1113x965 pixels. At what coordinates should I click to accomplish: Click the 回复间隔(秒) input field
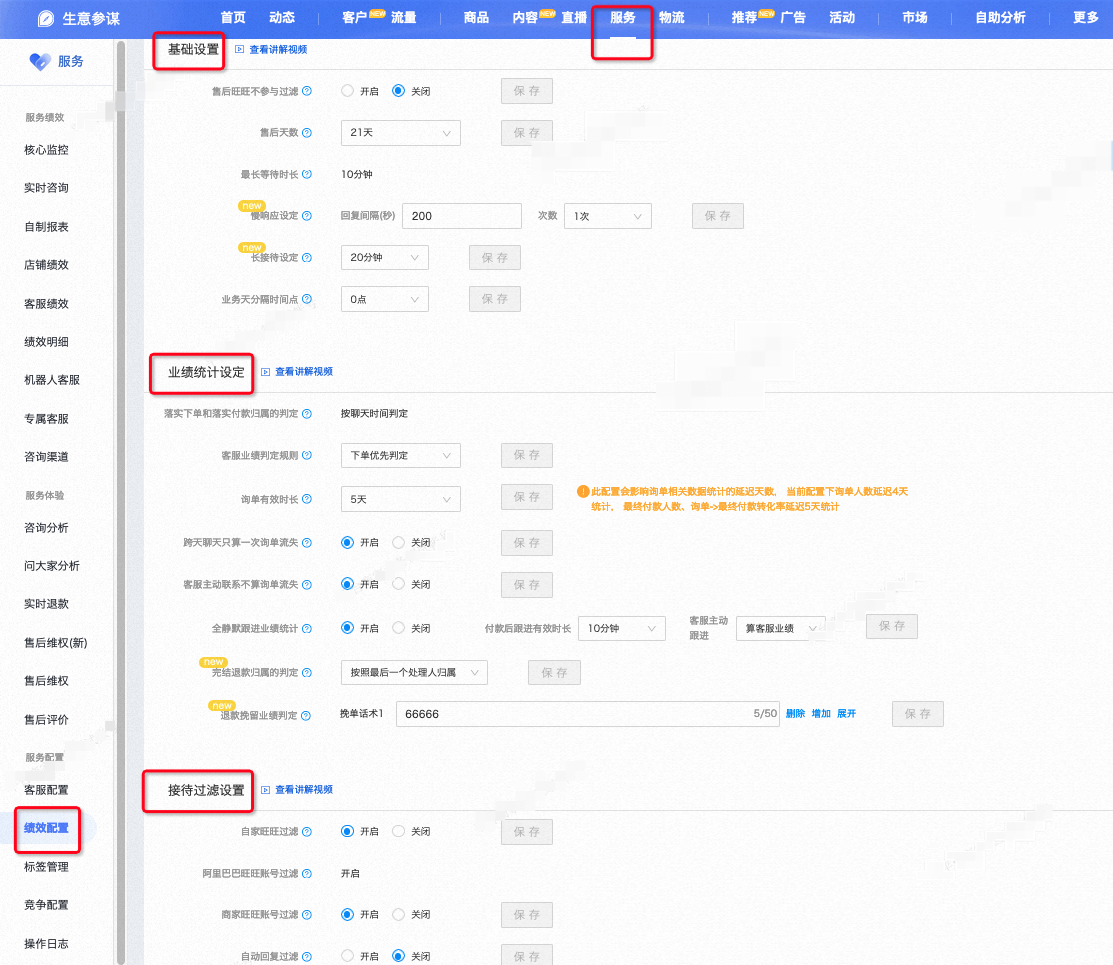click(x=461, y=216)
